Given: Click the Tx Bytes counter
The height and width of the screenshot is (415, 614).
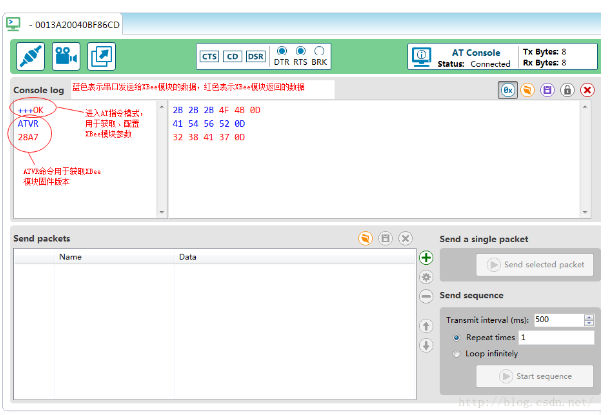Looking at the screenshot, I should (544, 52).
